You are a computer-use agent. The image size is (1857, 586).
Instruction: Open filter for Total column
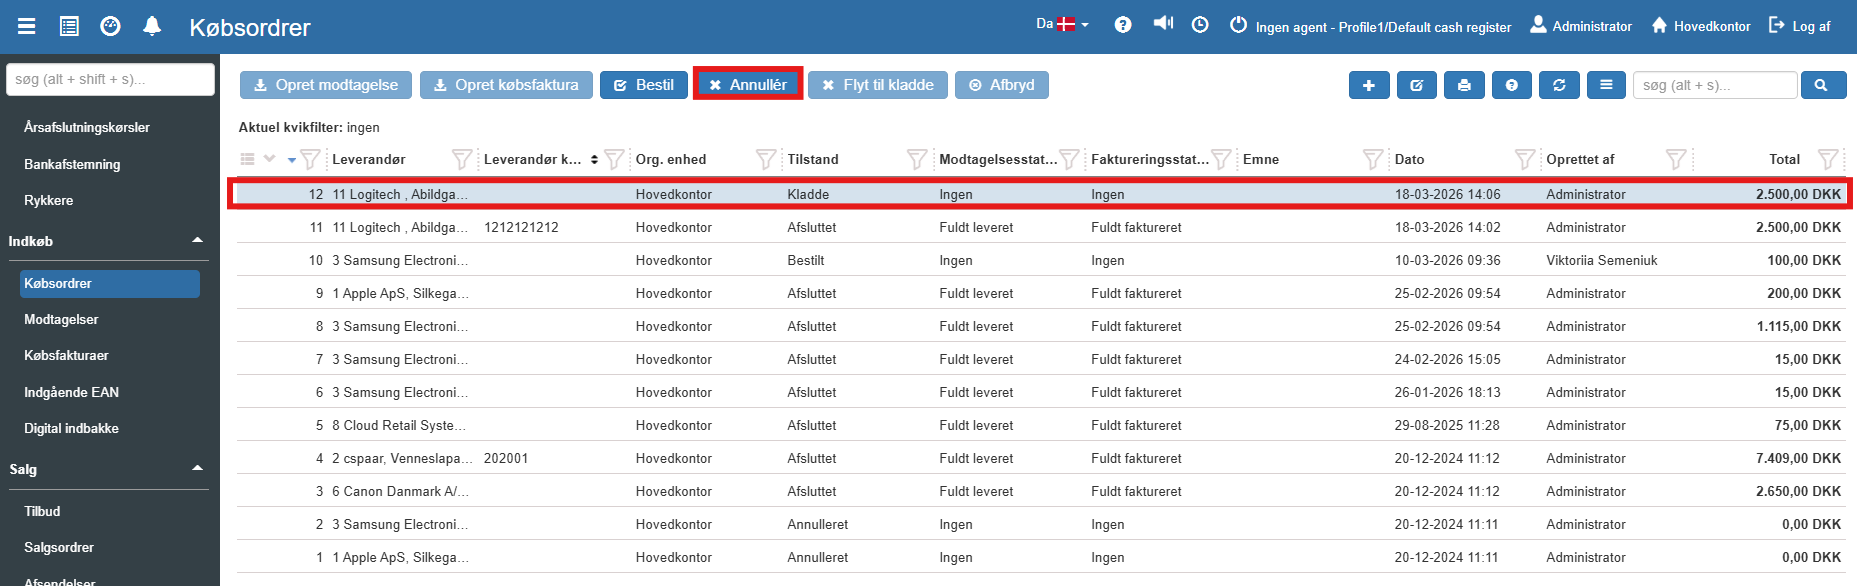click(x=1828, y=159)
